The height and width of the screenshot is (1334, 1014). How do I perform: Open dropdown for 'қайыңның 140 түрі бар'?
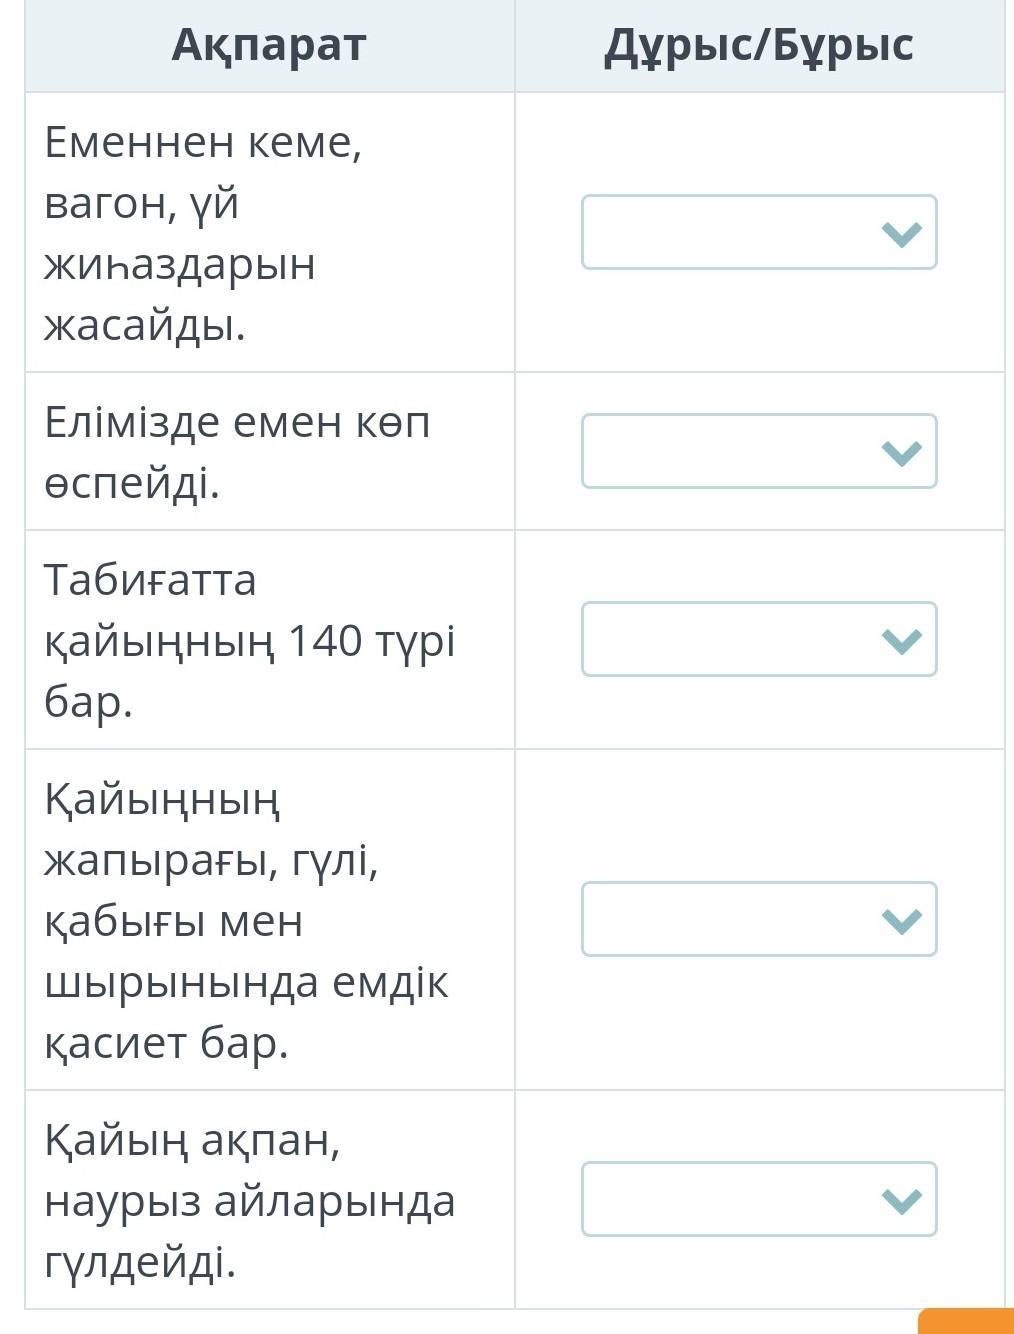(x=758, y=639)
